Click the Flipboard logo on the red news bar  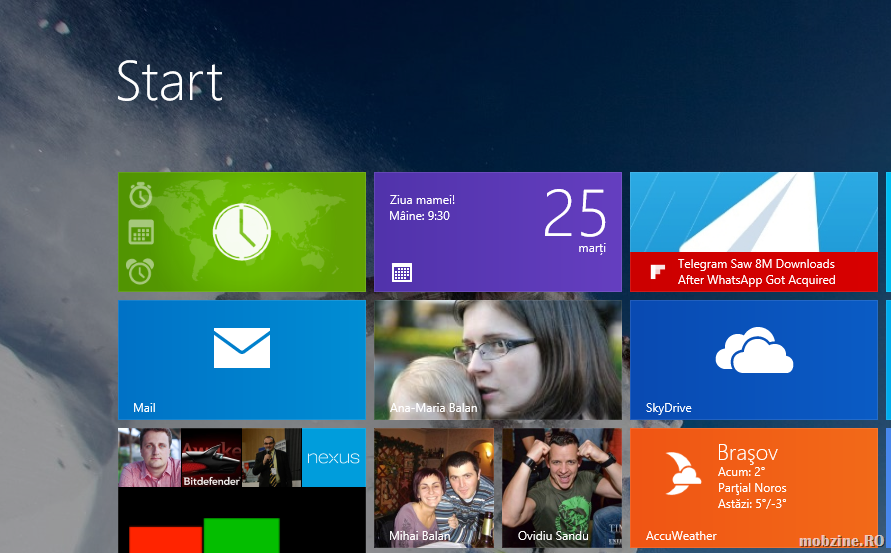[657, 272]
